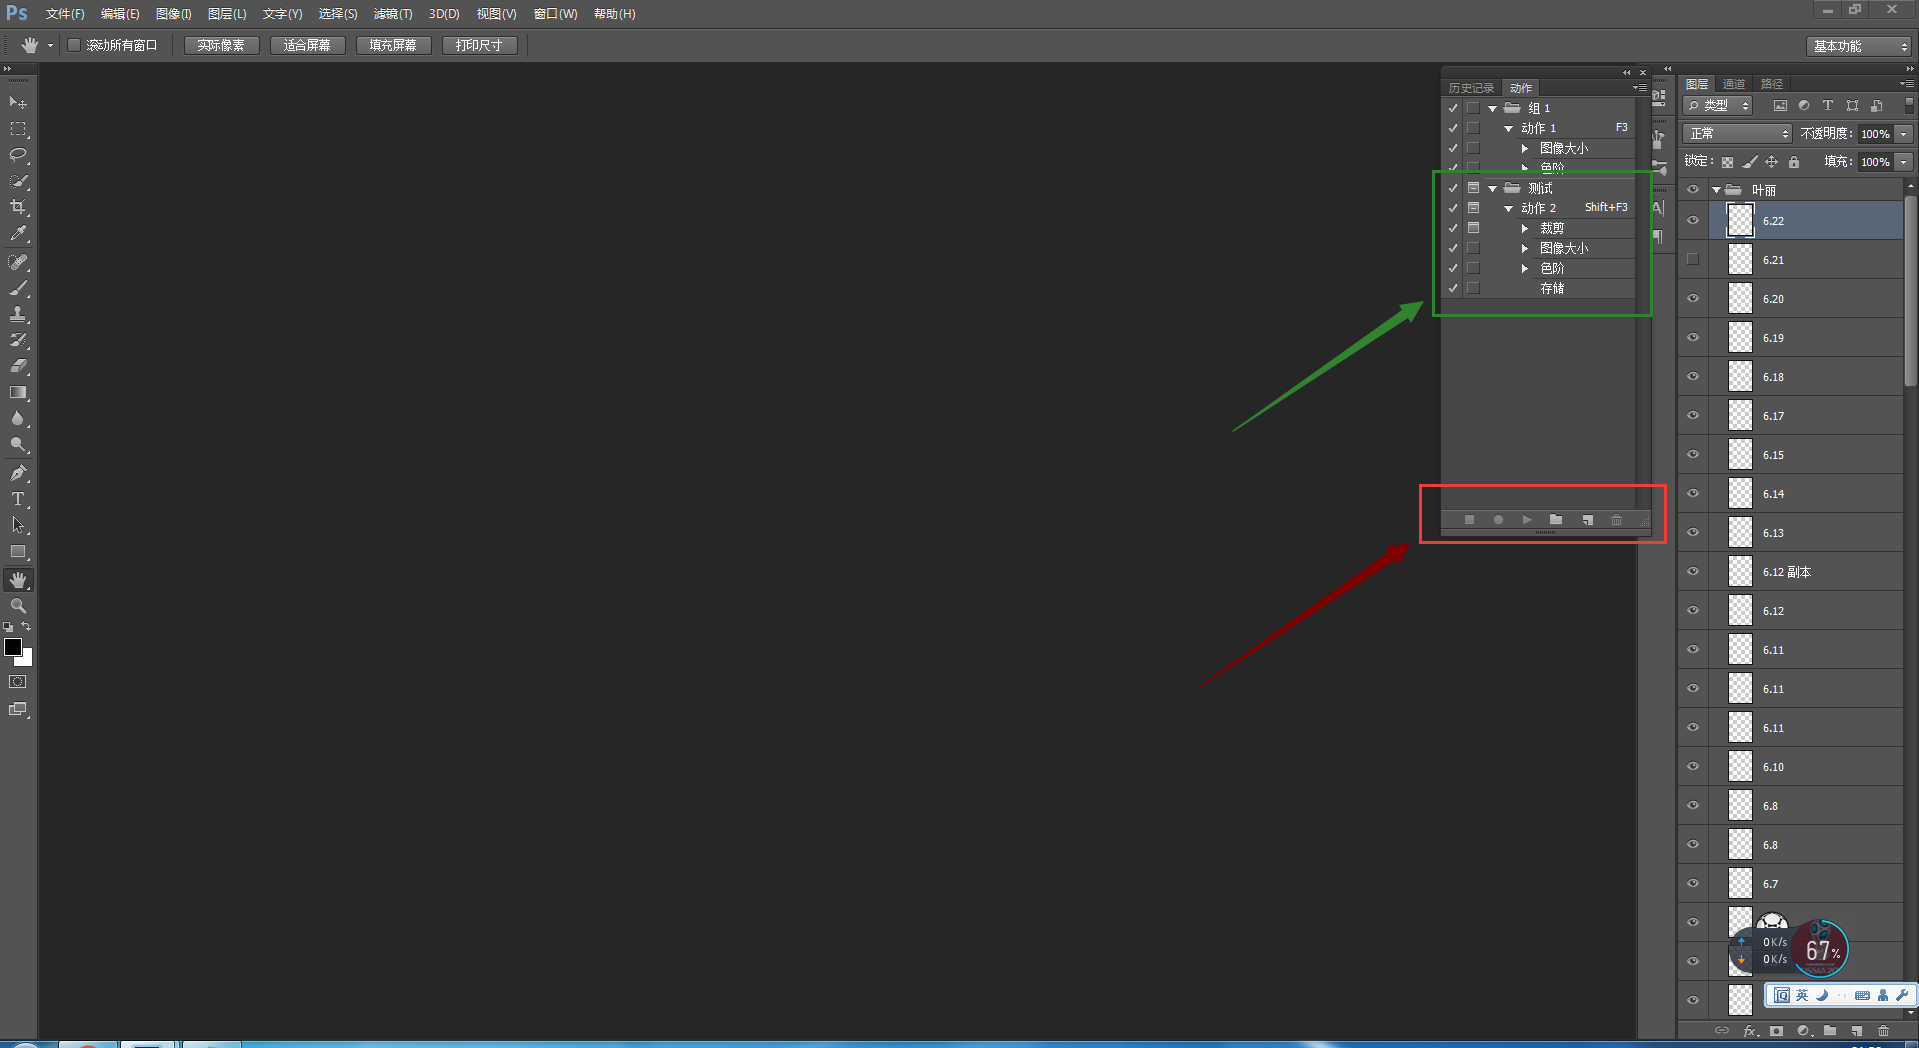Open 基本功能 workspace dropdown
Viewport: 1919px width, 1048px height.
coord(1860,46)
